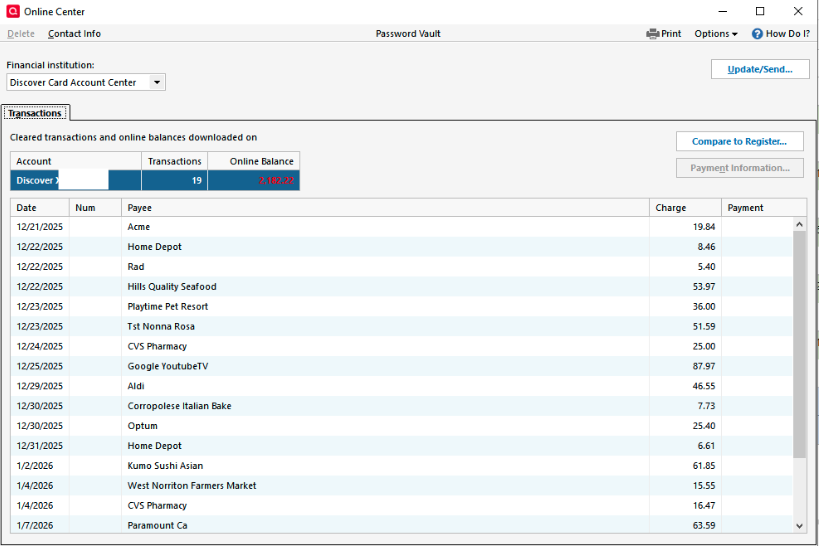
Task: Click the 2,182.22 online balance value
Action: (276, 181)
